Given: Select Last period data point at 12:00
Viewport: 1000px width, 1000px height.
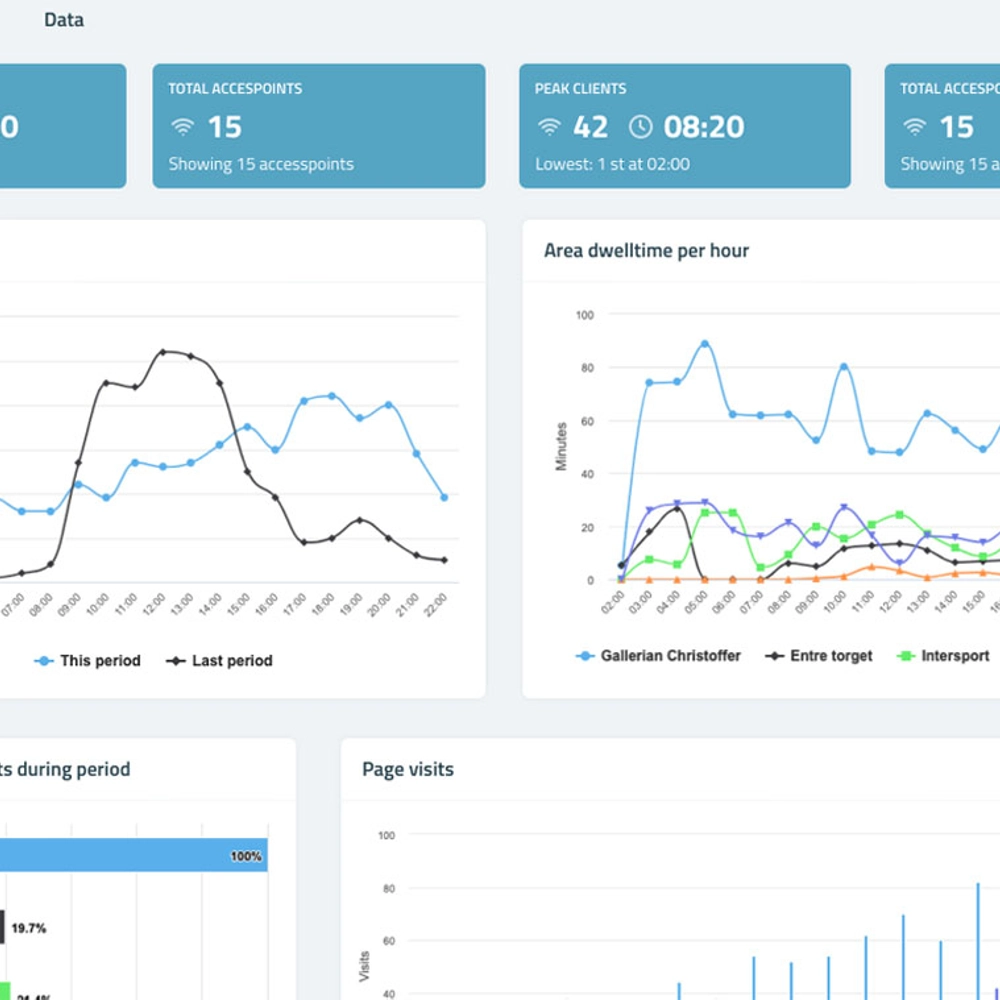Looking at the screenshot, I should click(x=163, y=352).
